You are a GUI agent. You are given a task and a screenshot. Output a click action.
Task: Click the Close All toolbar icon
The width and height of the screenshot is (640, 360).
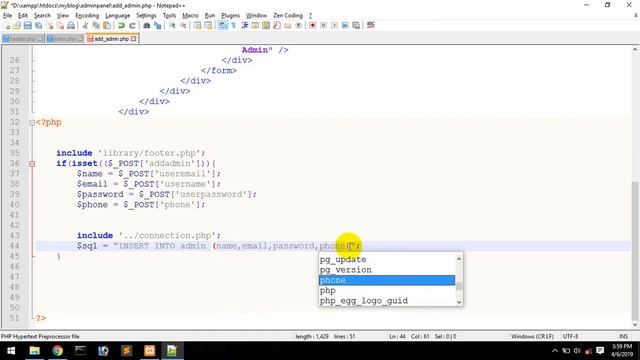click(60, 25)
